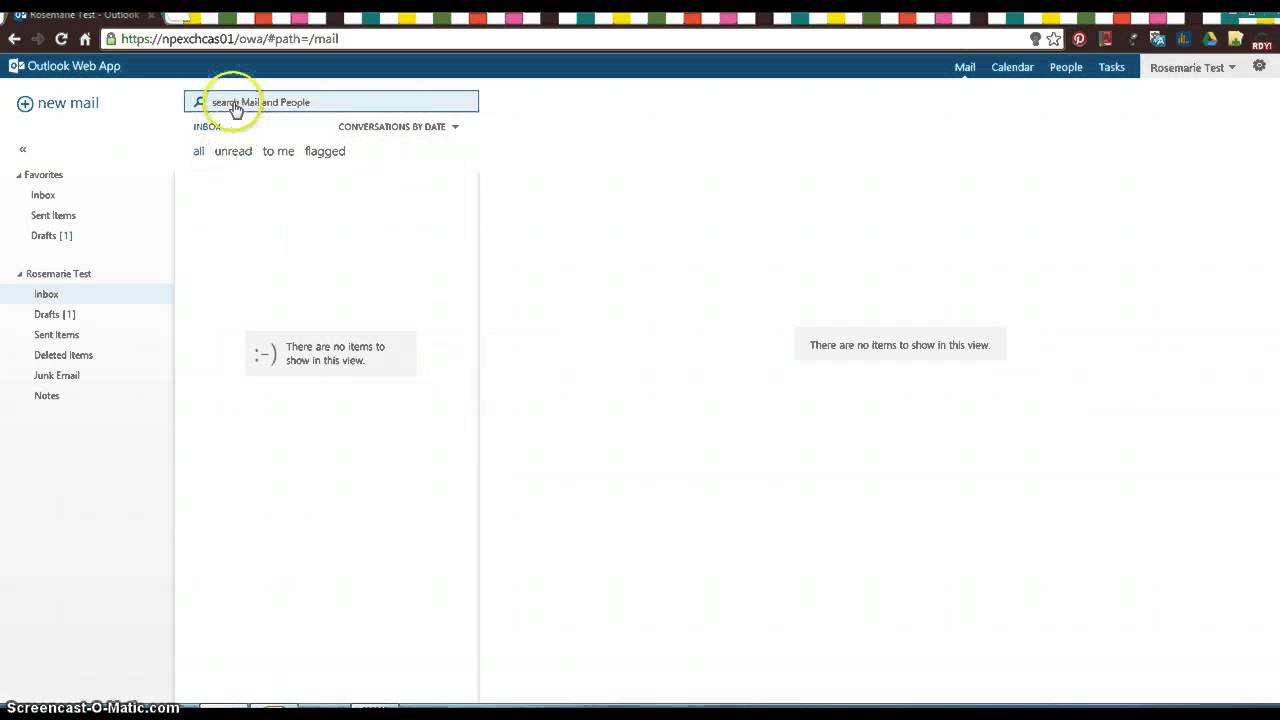Open the Junk Email folder
Viewport: 1280px width, 720px height.
pos(57,375)
